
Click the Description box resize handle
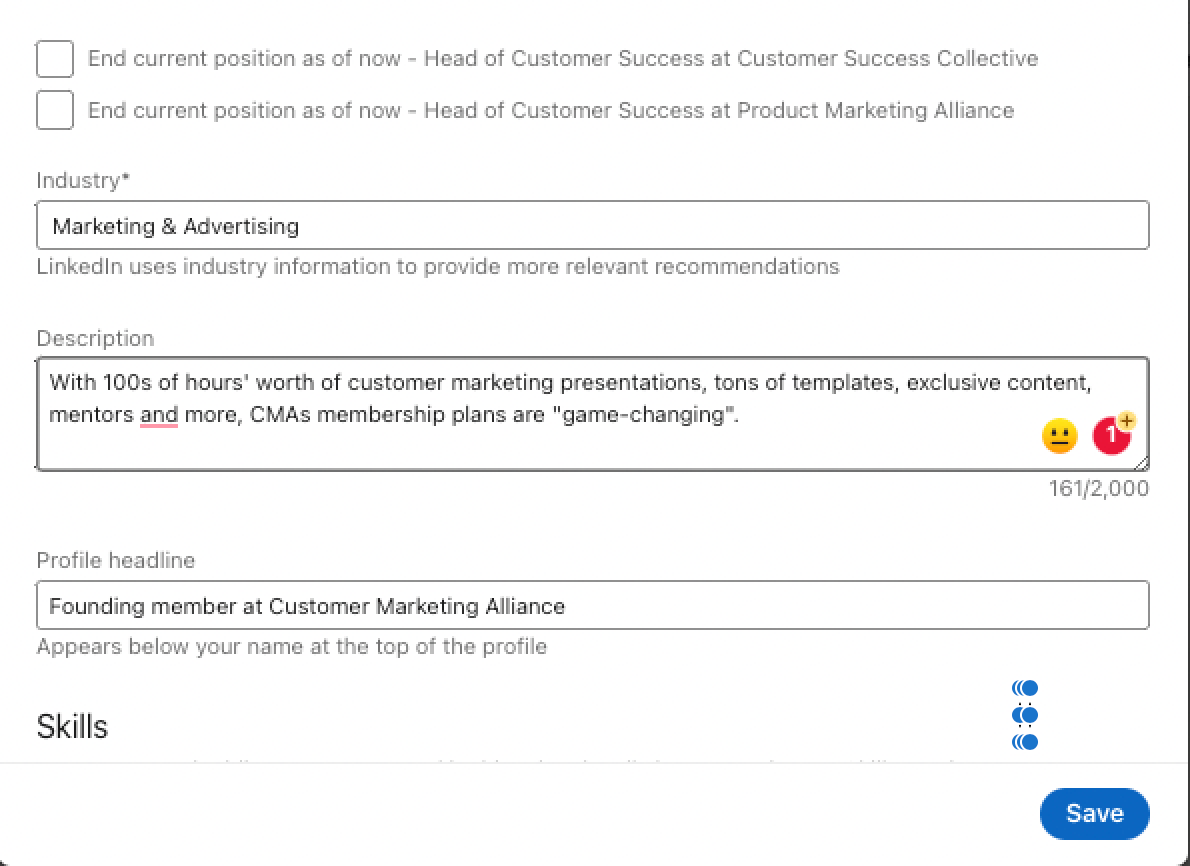point(1142,463)
